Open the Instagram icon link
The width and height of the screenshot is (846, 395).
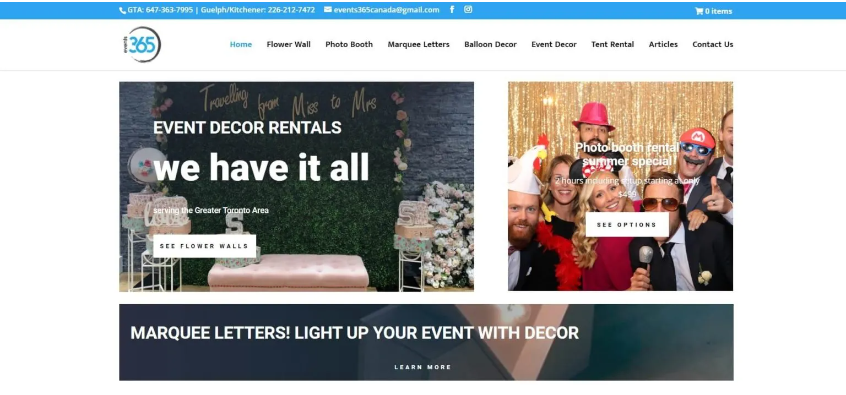tap(468, 9)
